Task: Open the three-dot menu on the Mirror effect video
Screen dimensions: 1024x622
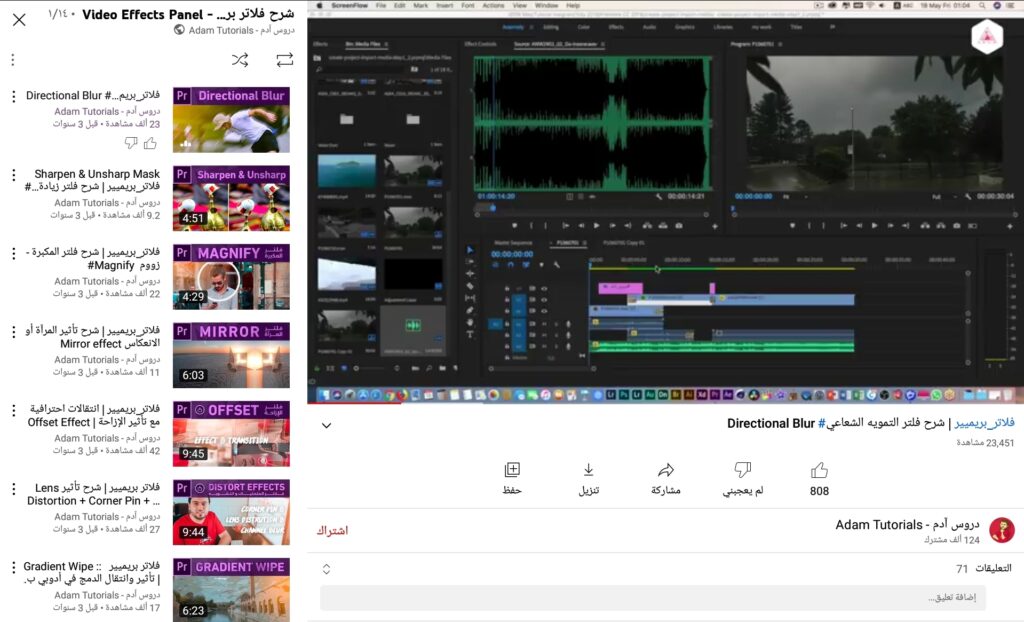Action: pos(12,332)
